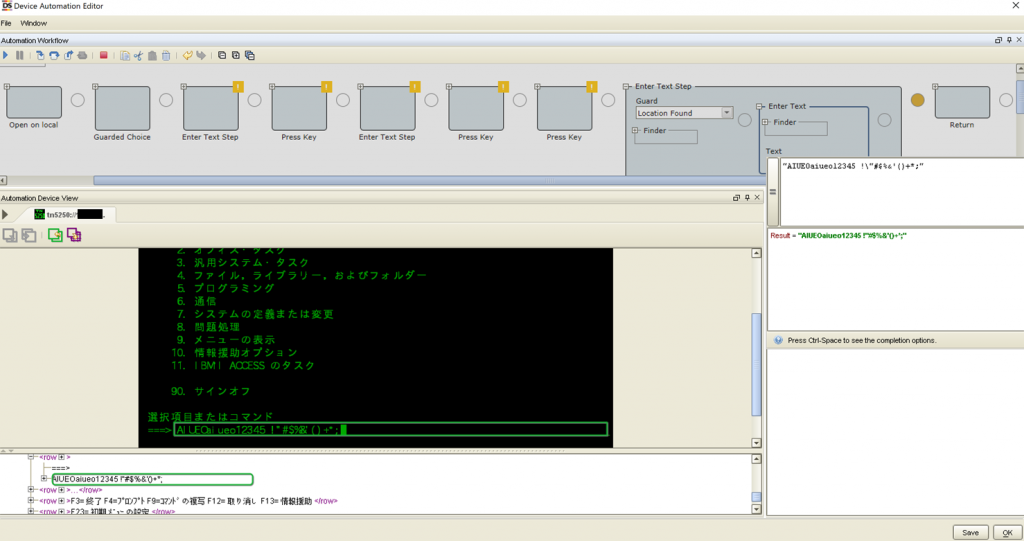The image size is (1024, 541).
Task: Click the Save button
Action: (x=970, y=532)
